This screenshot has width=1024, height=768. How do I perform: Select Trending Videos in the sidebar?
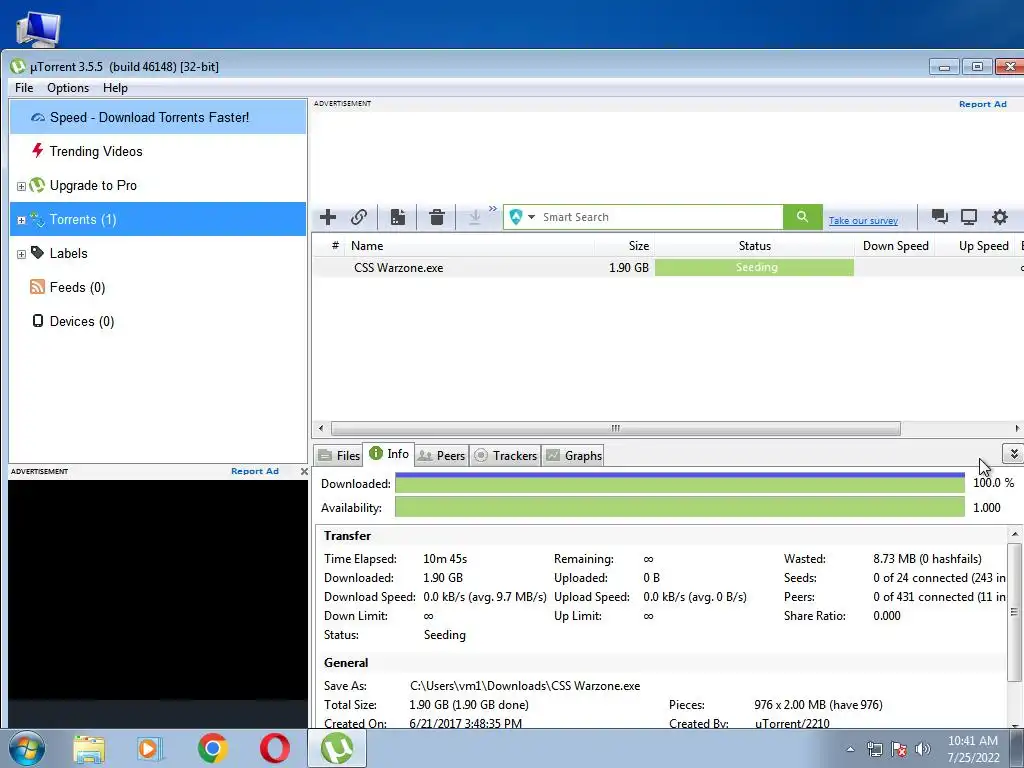pos(158,152)
